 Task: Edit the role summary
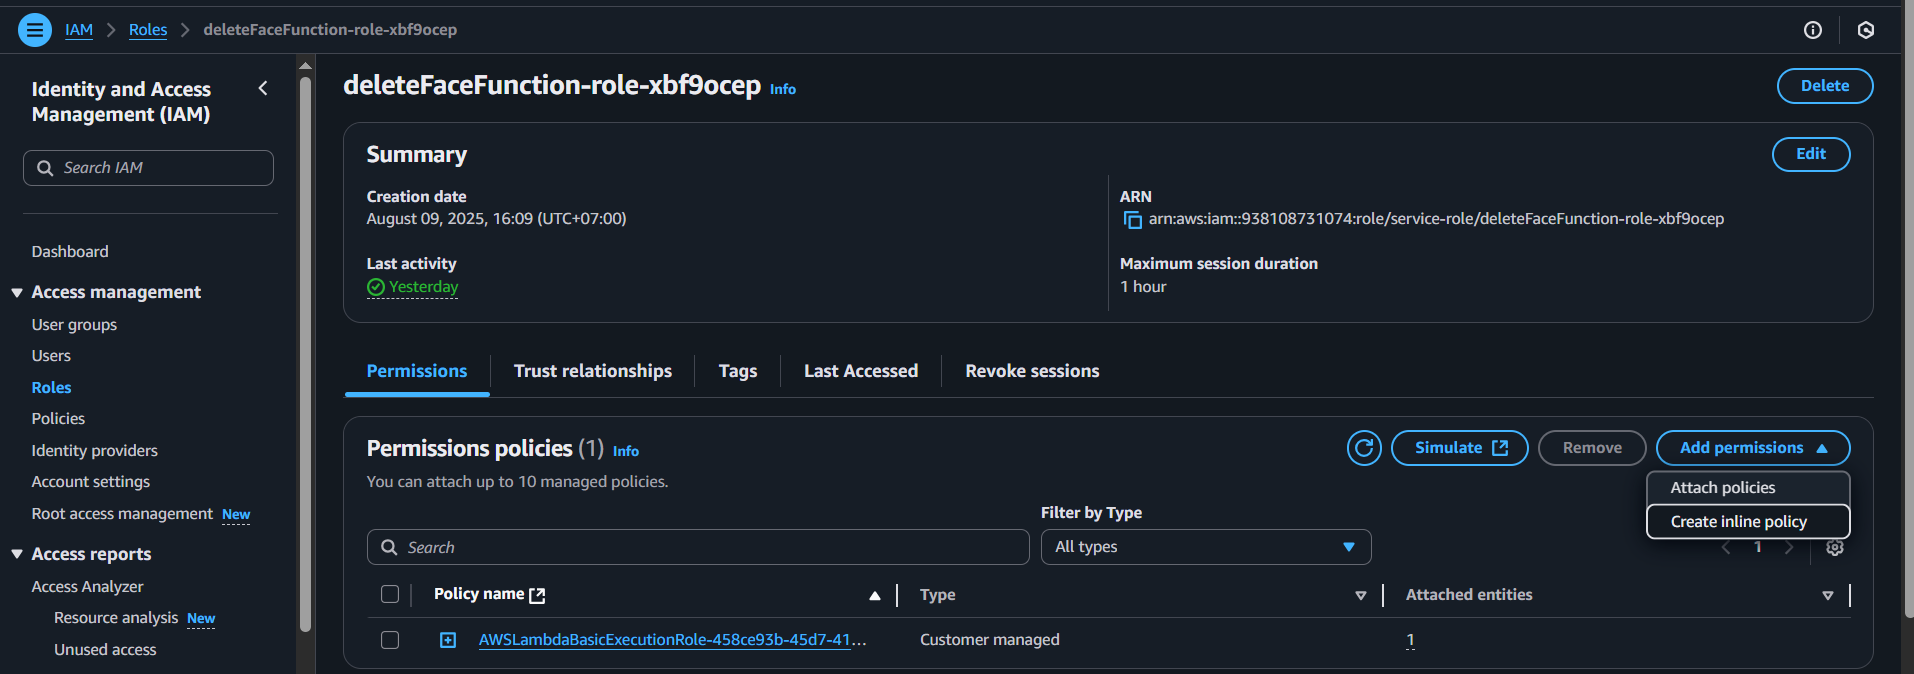[x=1811, y=154]
